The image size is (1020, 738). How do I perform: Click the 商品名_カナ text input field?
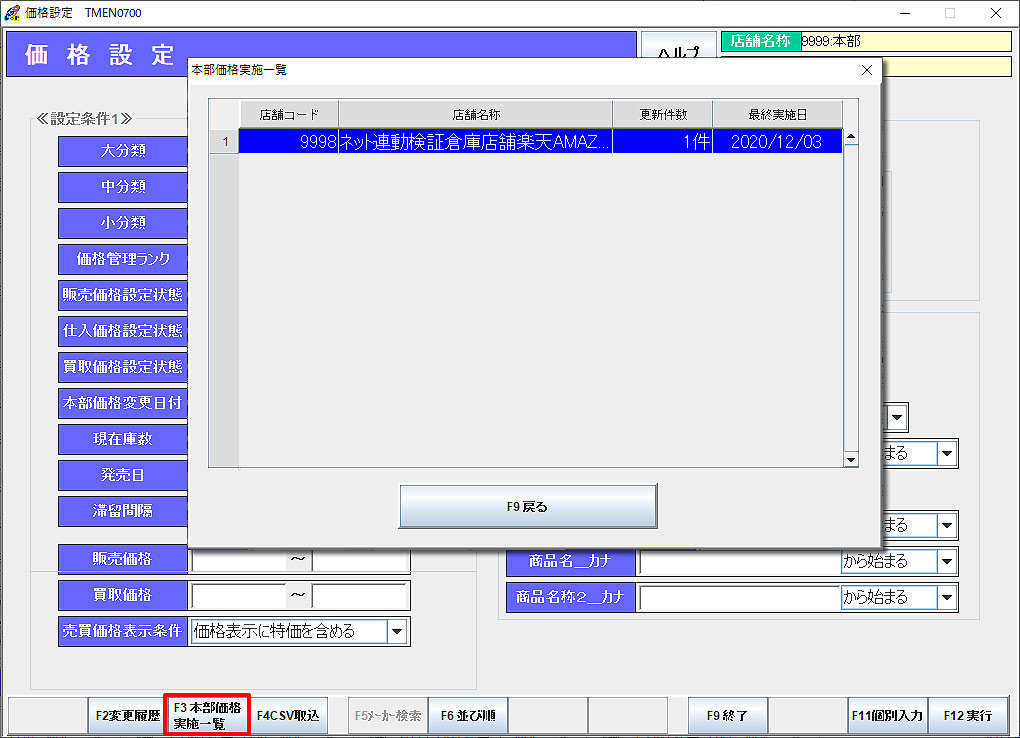pyautogui.click(x=738, y=562)
